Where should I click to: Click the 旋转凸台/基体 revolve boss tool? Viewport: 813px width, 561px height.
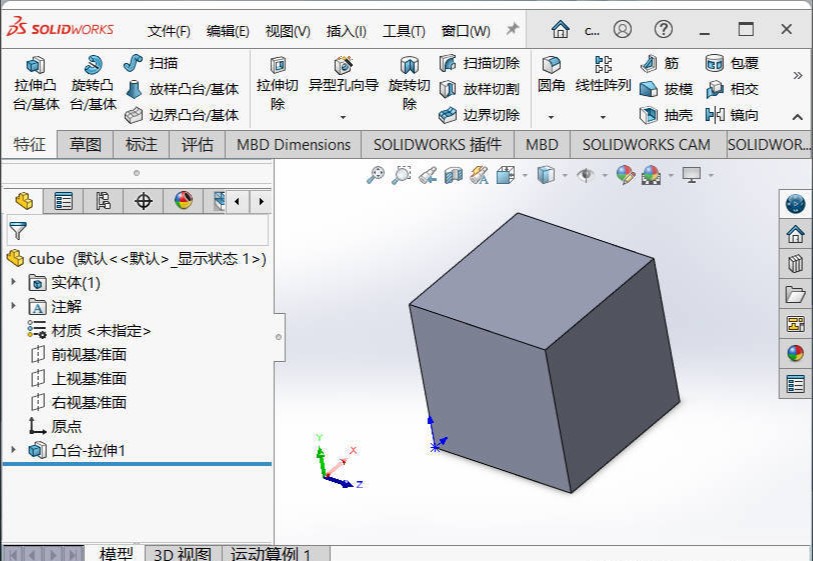(93, 82)
